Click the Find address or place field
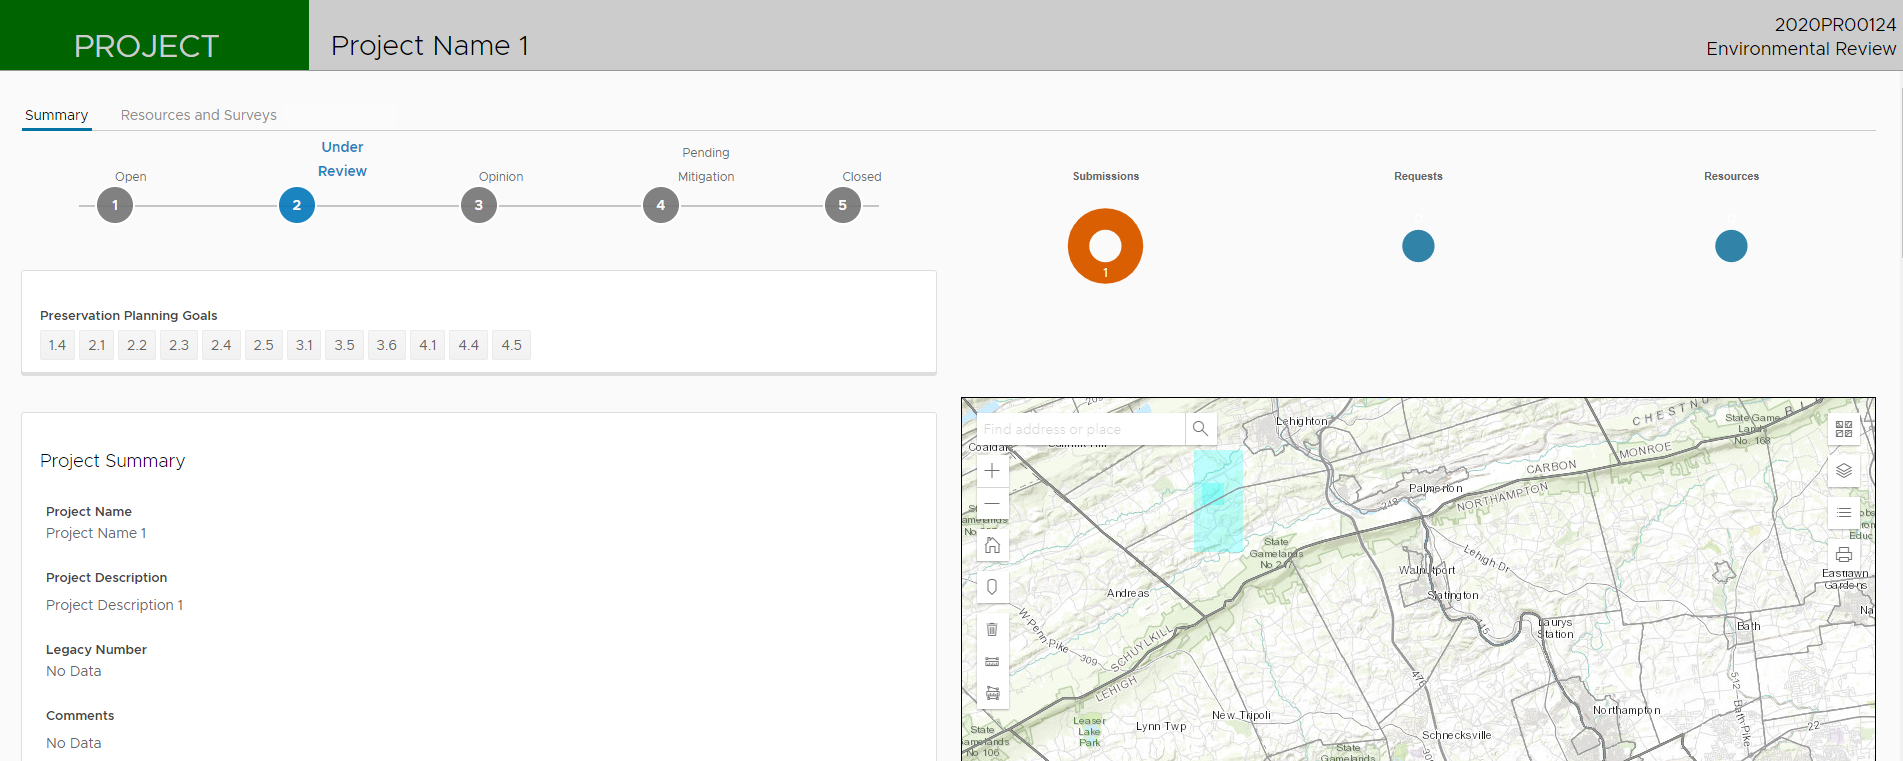1903x761 pixels. 1080,429
